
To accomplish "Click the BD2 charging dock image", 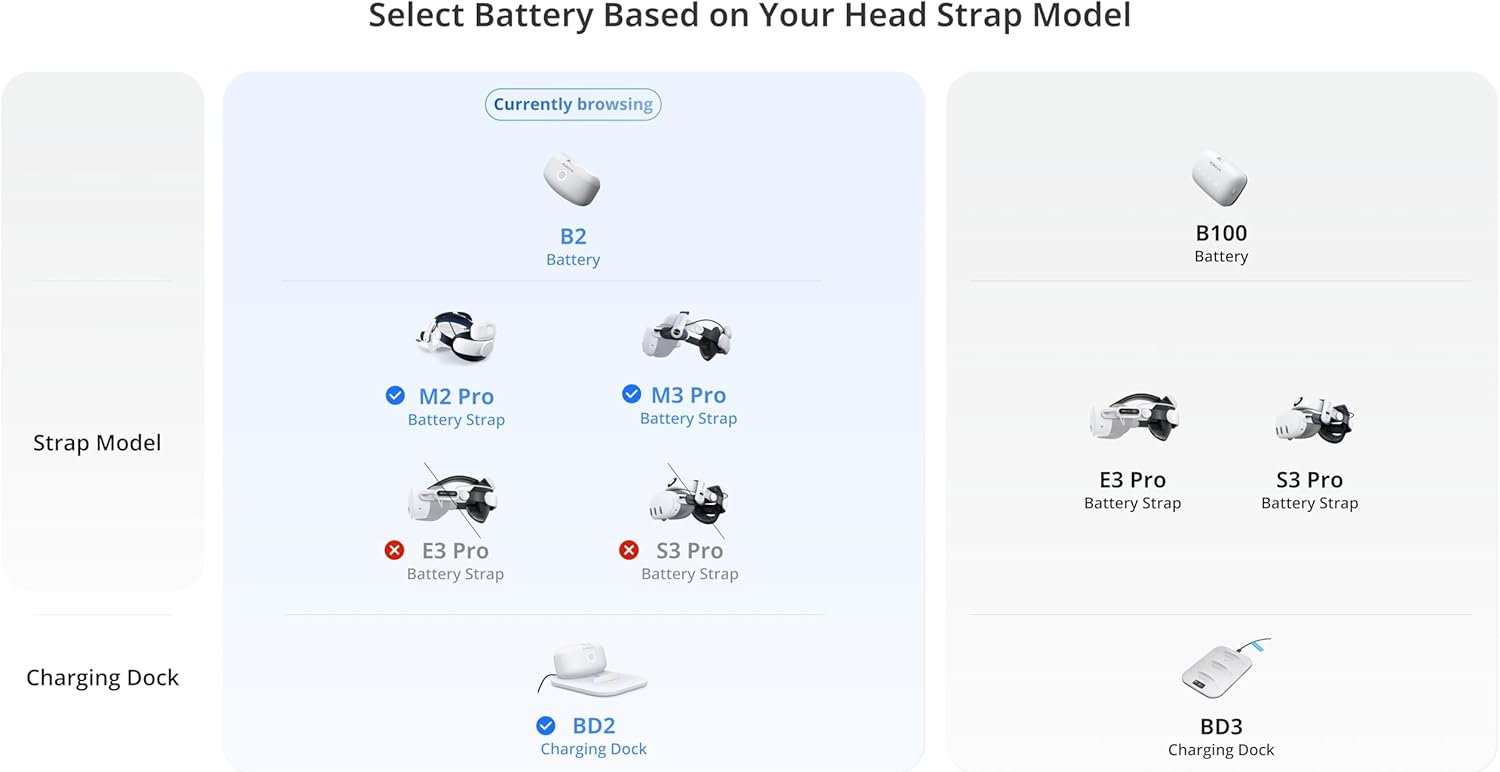I will (593, 669).
